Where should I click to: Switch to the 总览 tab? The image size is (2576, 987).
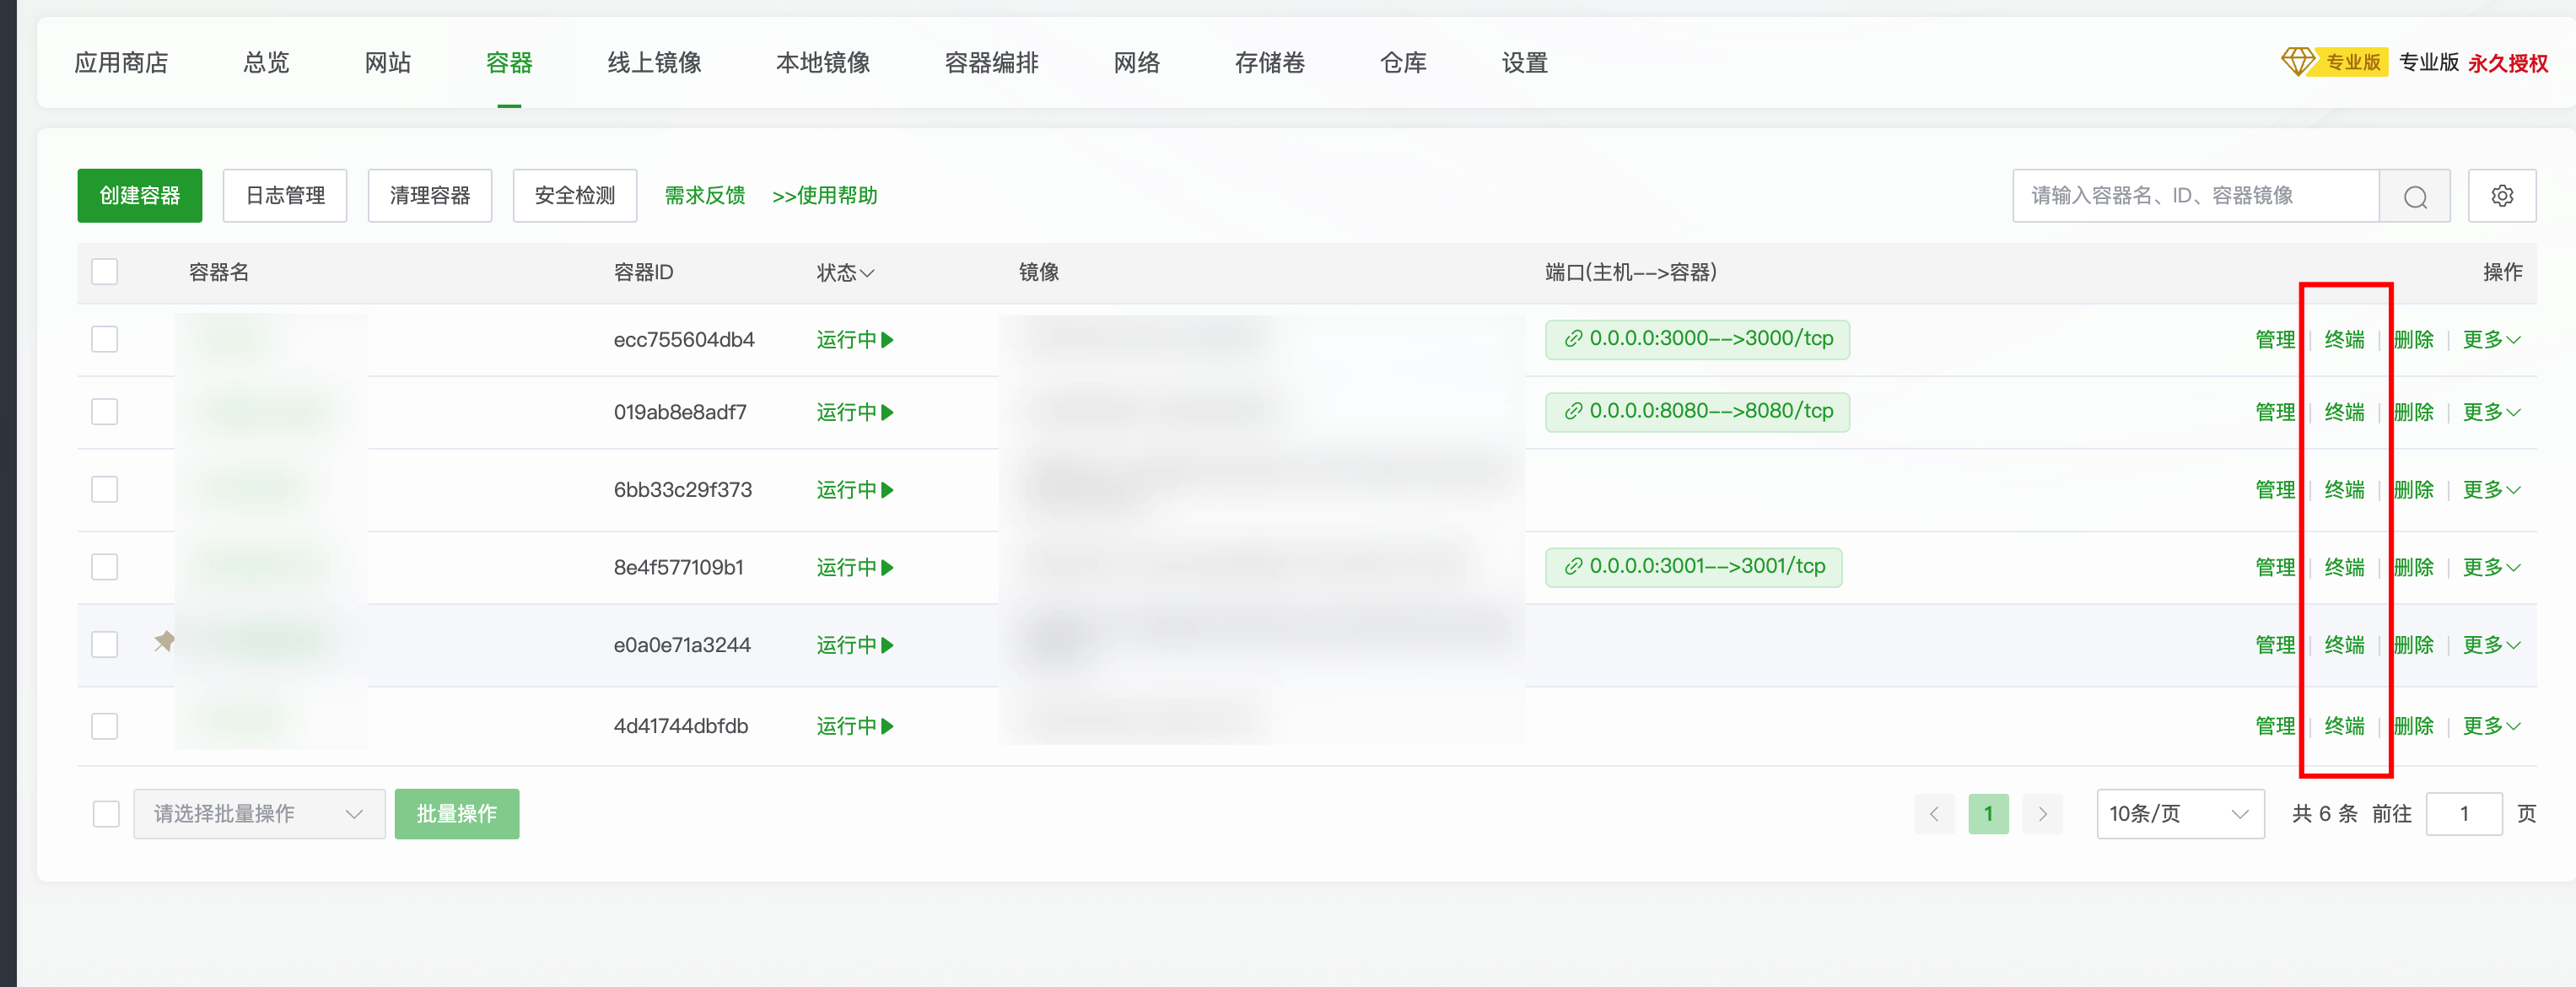[266, 63]
